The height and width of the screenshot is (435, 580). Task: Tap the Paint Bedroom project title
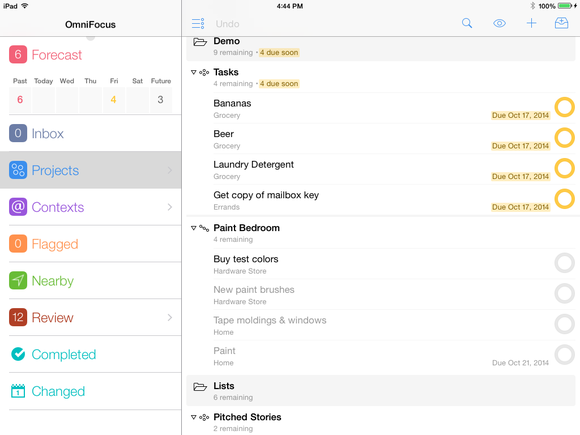coord(246,228)
